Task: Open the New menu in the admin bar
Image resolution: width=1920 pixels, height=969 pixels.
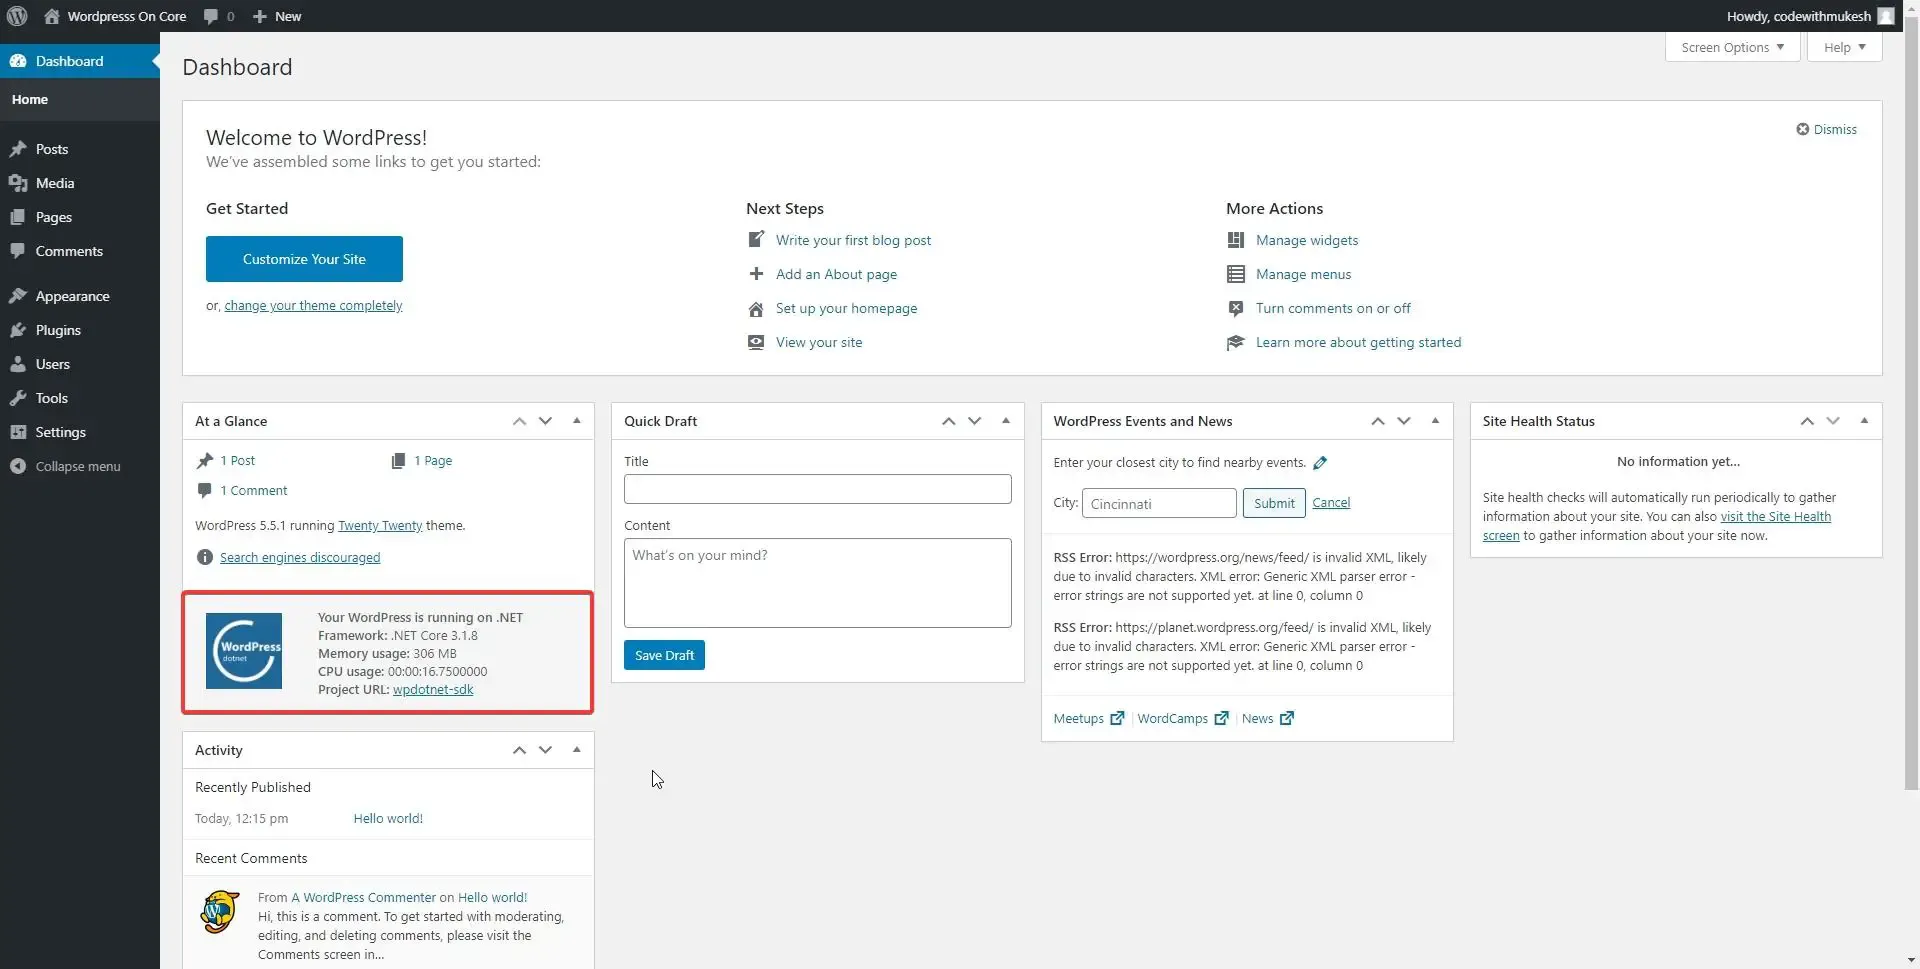Action: pos(277,16)
